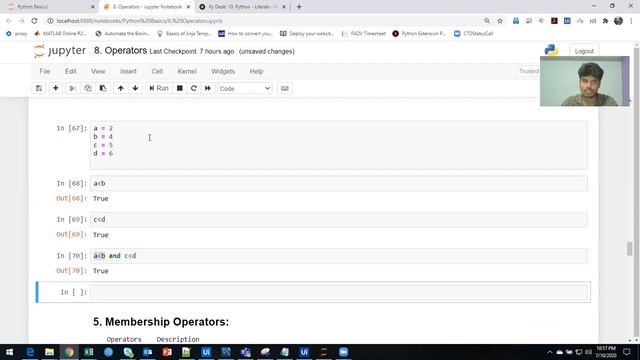
Task: Open the MATLAB Online bookmark
Action: click(60, 33)
